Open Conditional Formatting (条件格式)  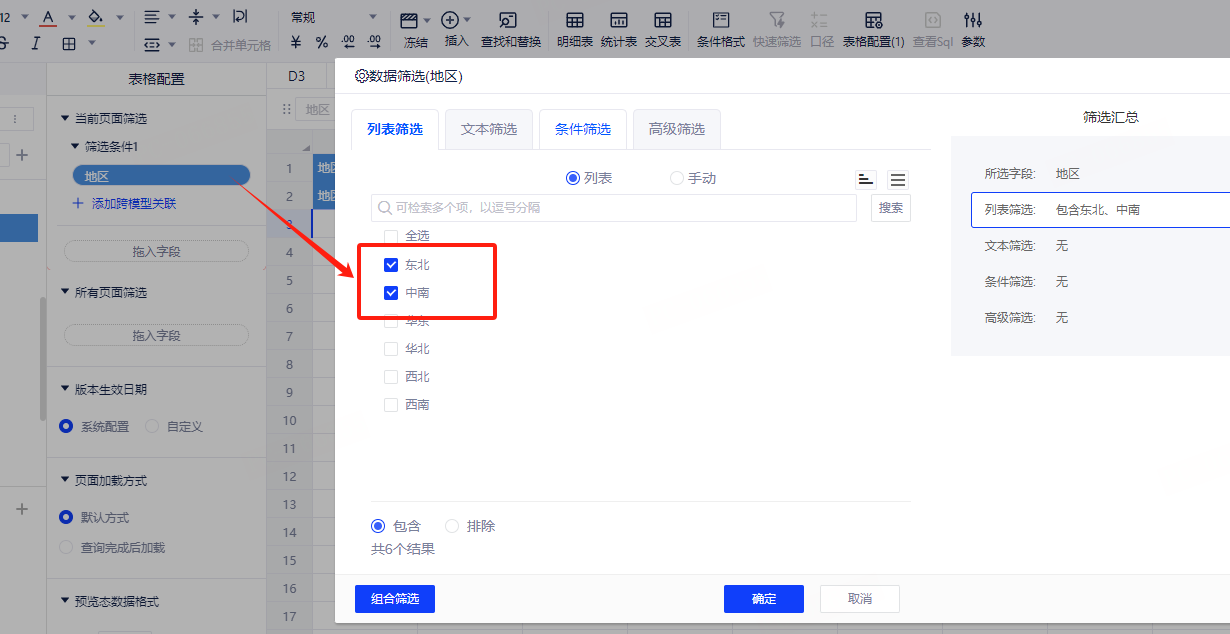[720, 29]
